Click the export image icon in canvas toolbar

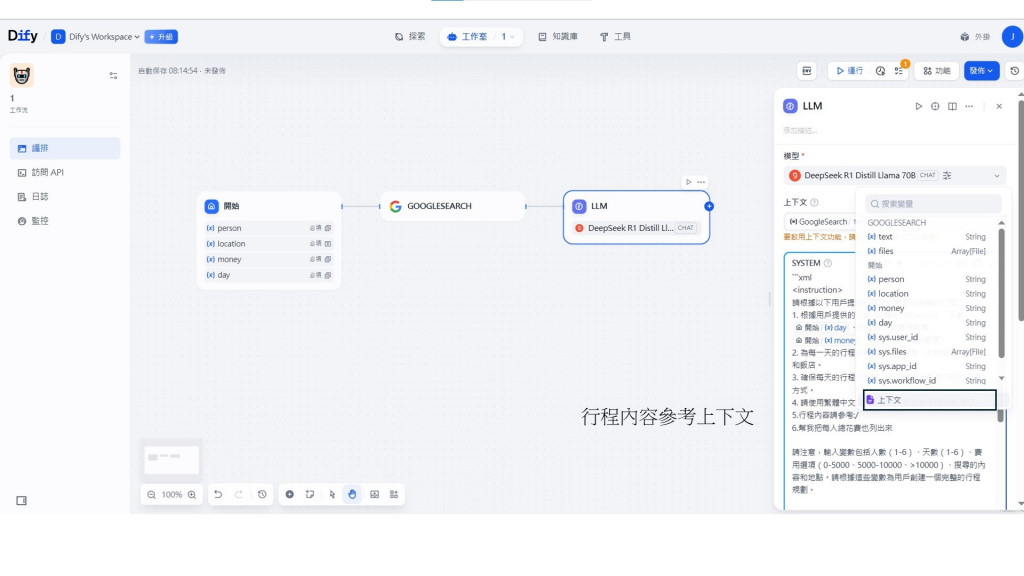click(374, 494)
